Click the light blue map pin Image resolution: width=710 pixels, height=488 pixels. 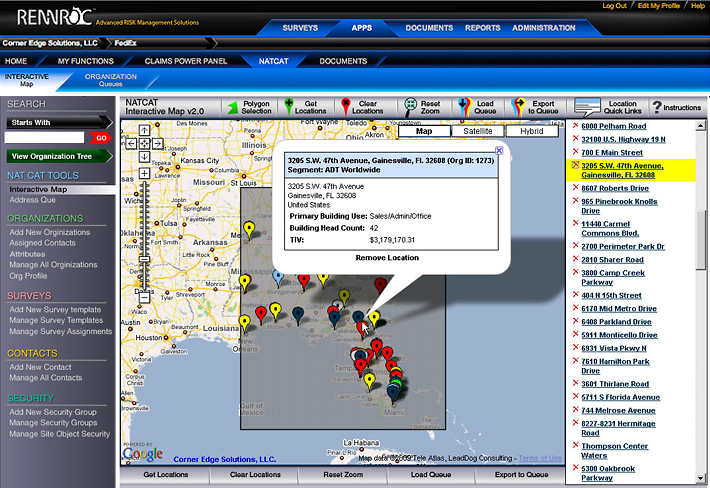278,277
